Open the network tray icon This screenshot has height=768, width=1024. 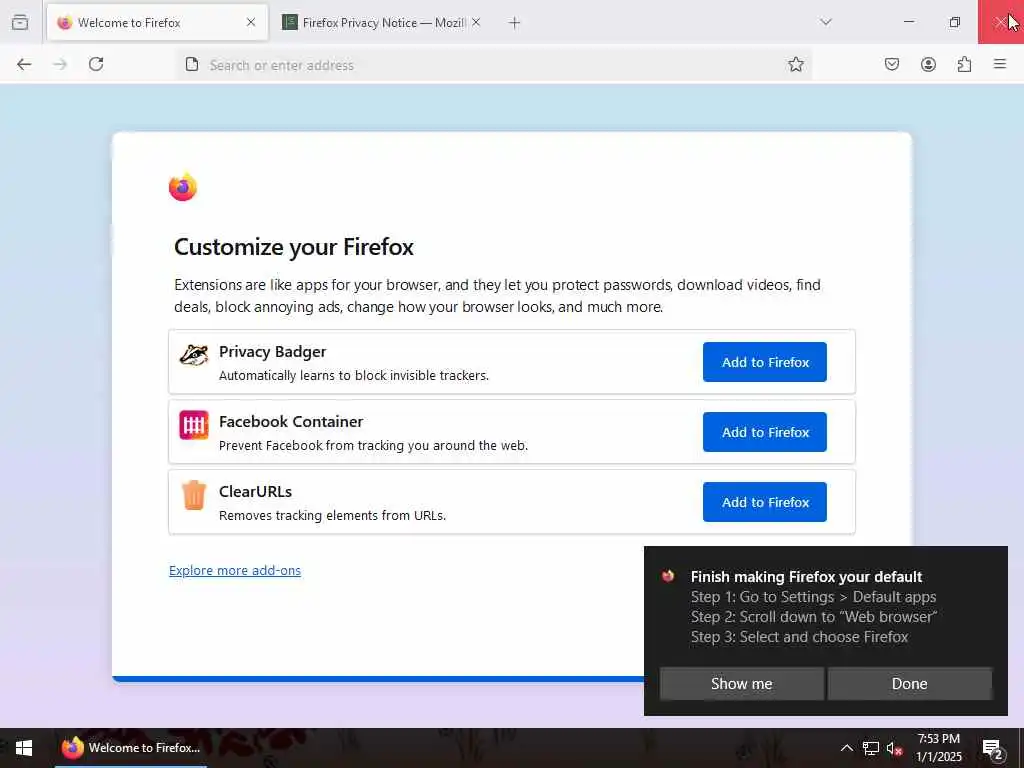click(871, 748)
